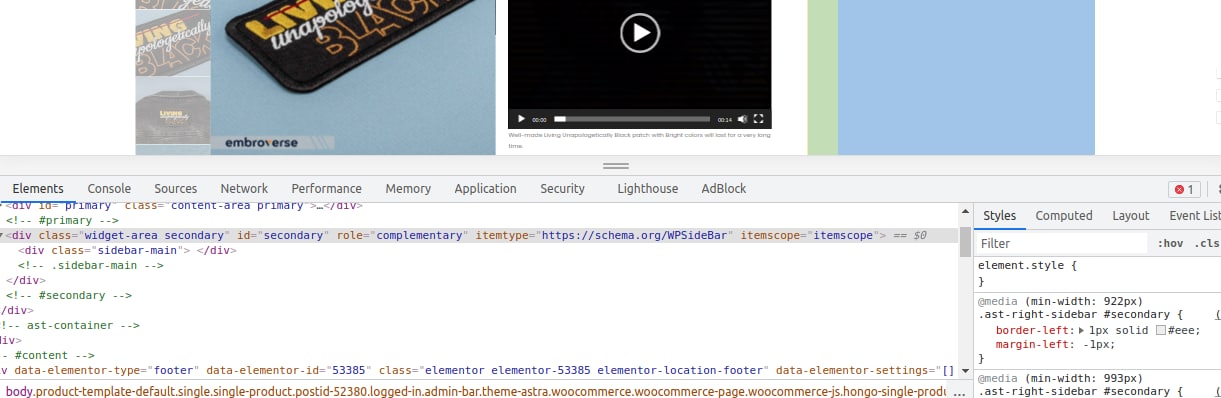Switch to the Console tab
This screenshot has width=1221, height=398.
[x=109, y=188]
